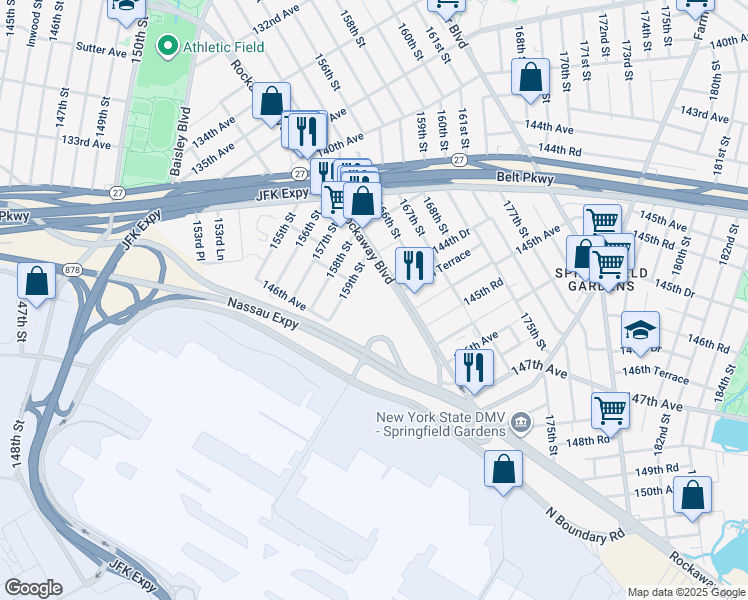Viewport: 748px width, 600px height.
Task: Click the 878 route shield
Action: coord(72,270)
